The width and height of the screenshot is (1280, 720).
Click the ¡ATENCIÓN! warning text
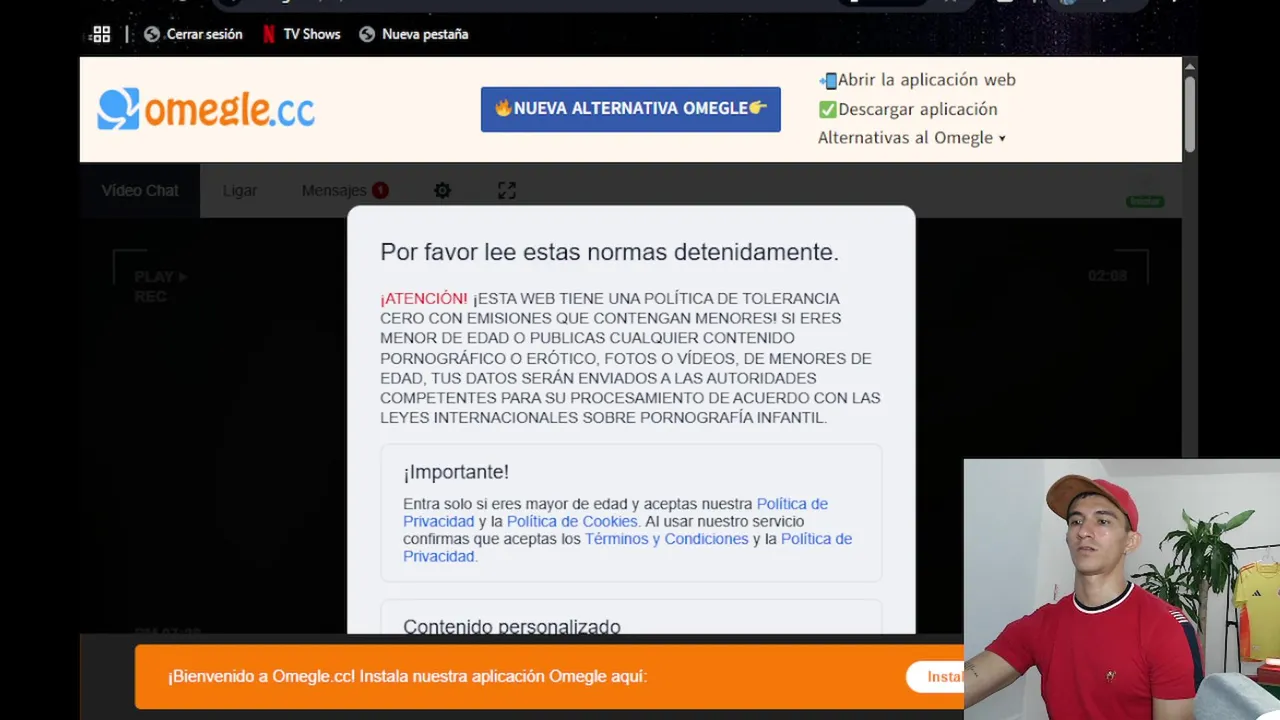tap(424, 298)
